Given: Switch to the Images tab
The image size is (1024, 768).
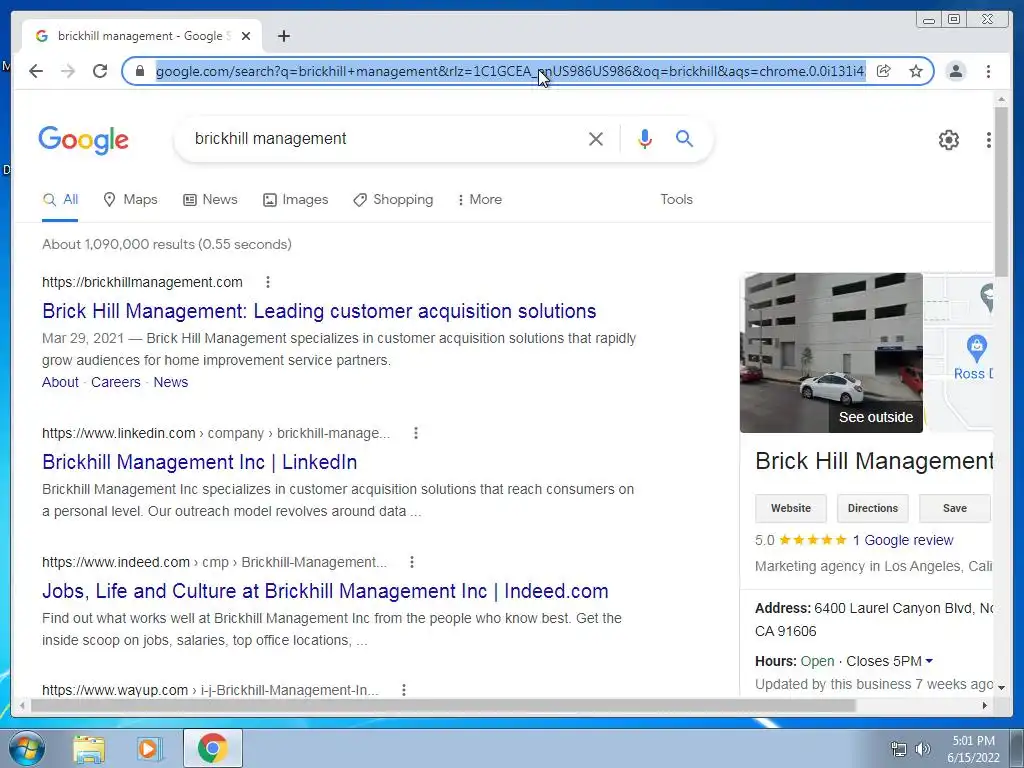Looking at the screenshot, I should coord(295,200).
